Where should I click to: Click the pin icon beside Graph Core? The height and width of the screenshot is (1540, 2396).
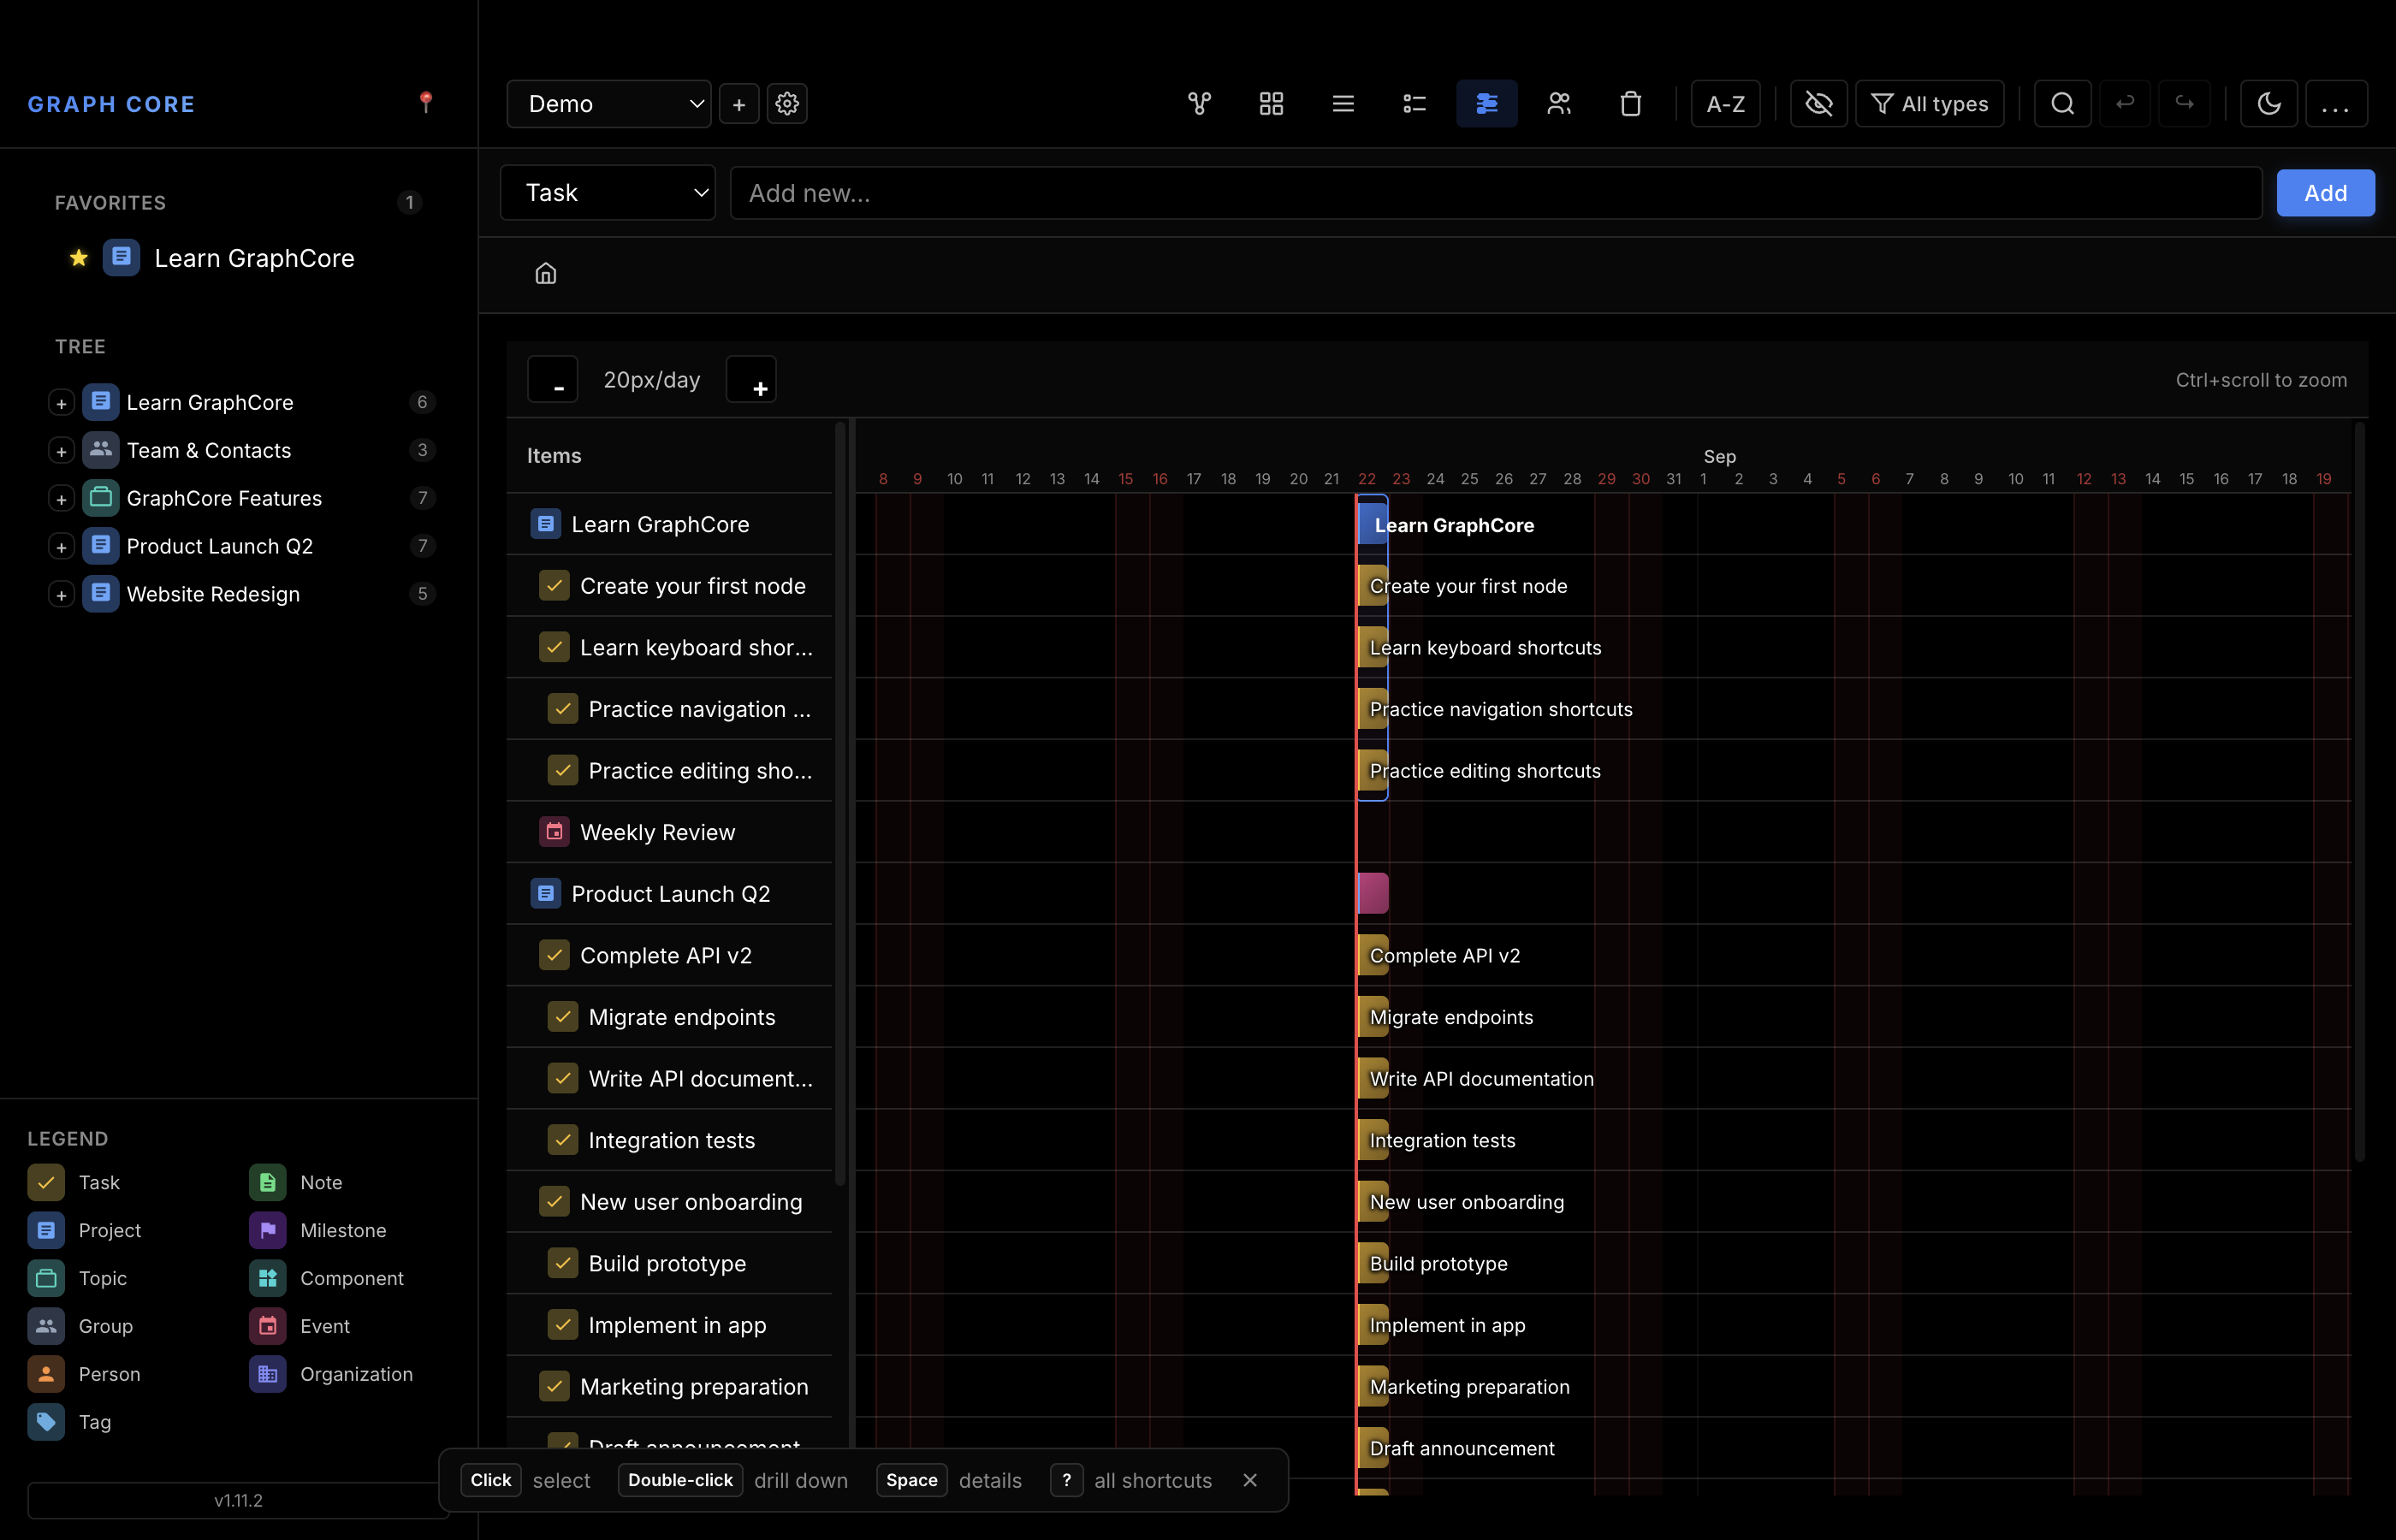pos(426,102)
